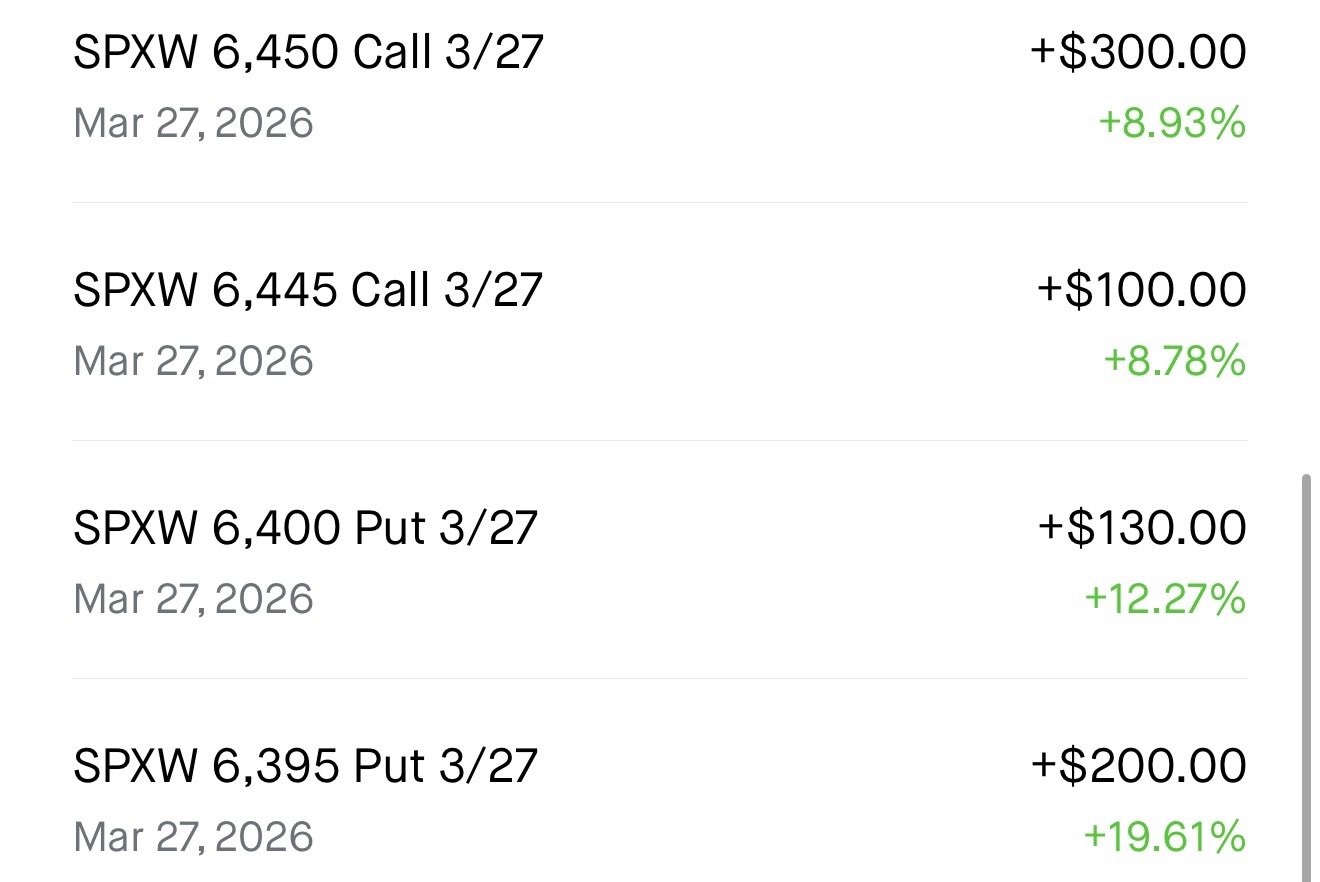Select the SPXW 6,445 Call 3/27 title

308,290
